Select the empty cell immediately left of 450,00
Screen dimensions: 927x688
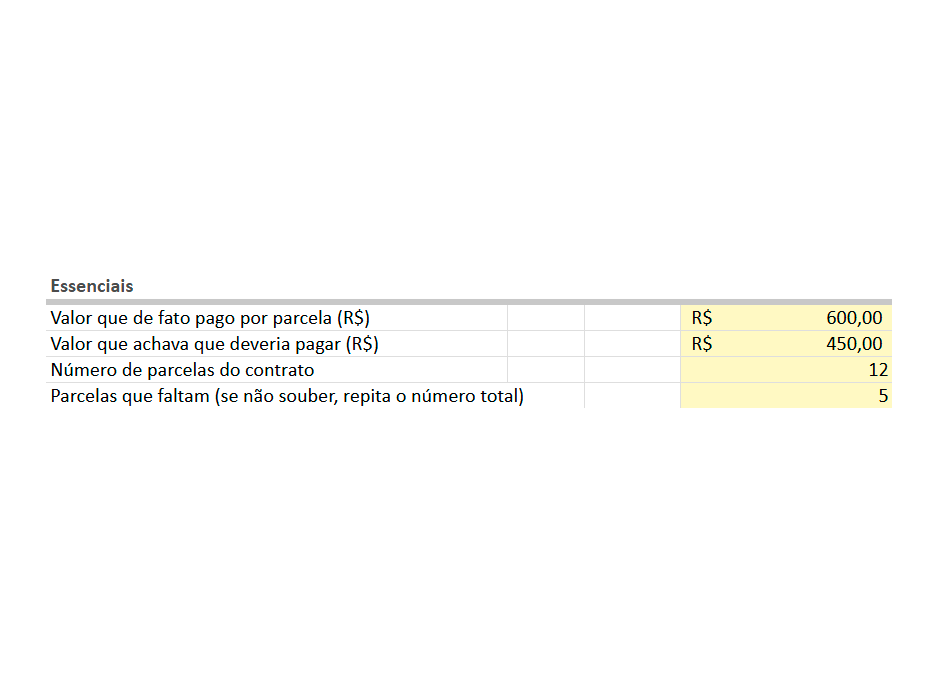click(x=632, y=345)
